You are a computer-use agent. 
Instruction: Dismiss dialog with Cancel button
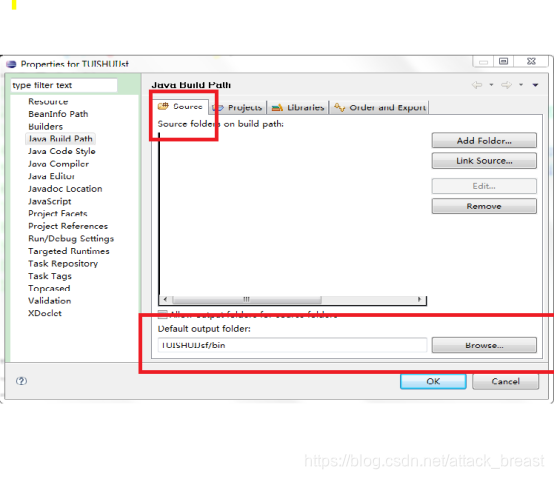click(506, 382)
